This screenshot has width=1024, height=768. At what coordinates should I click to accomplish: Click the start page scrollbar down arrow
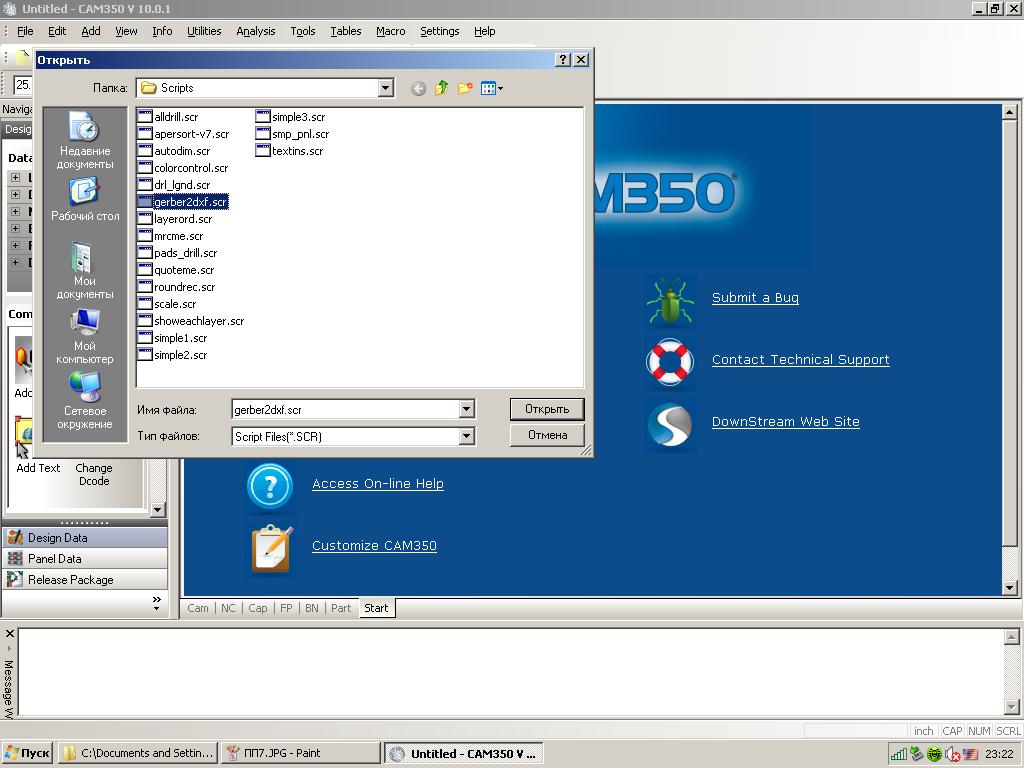click(1010, 587)
